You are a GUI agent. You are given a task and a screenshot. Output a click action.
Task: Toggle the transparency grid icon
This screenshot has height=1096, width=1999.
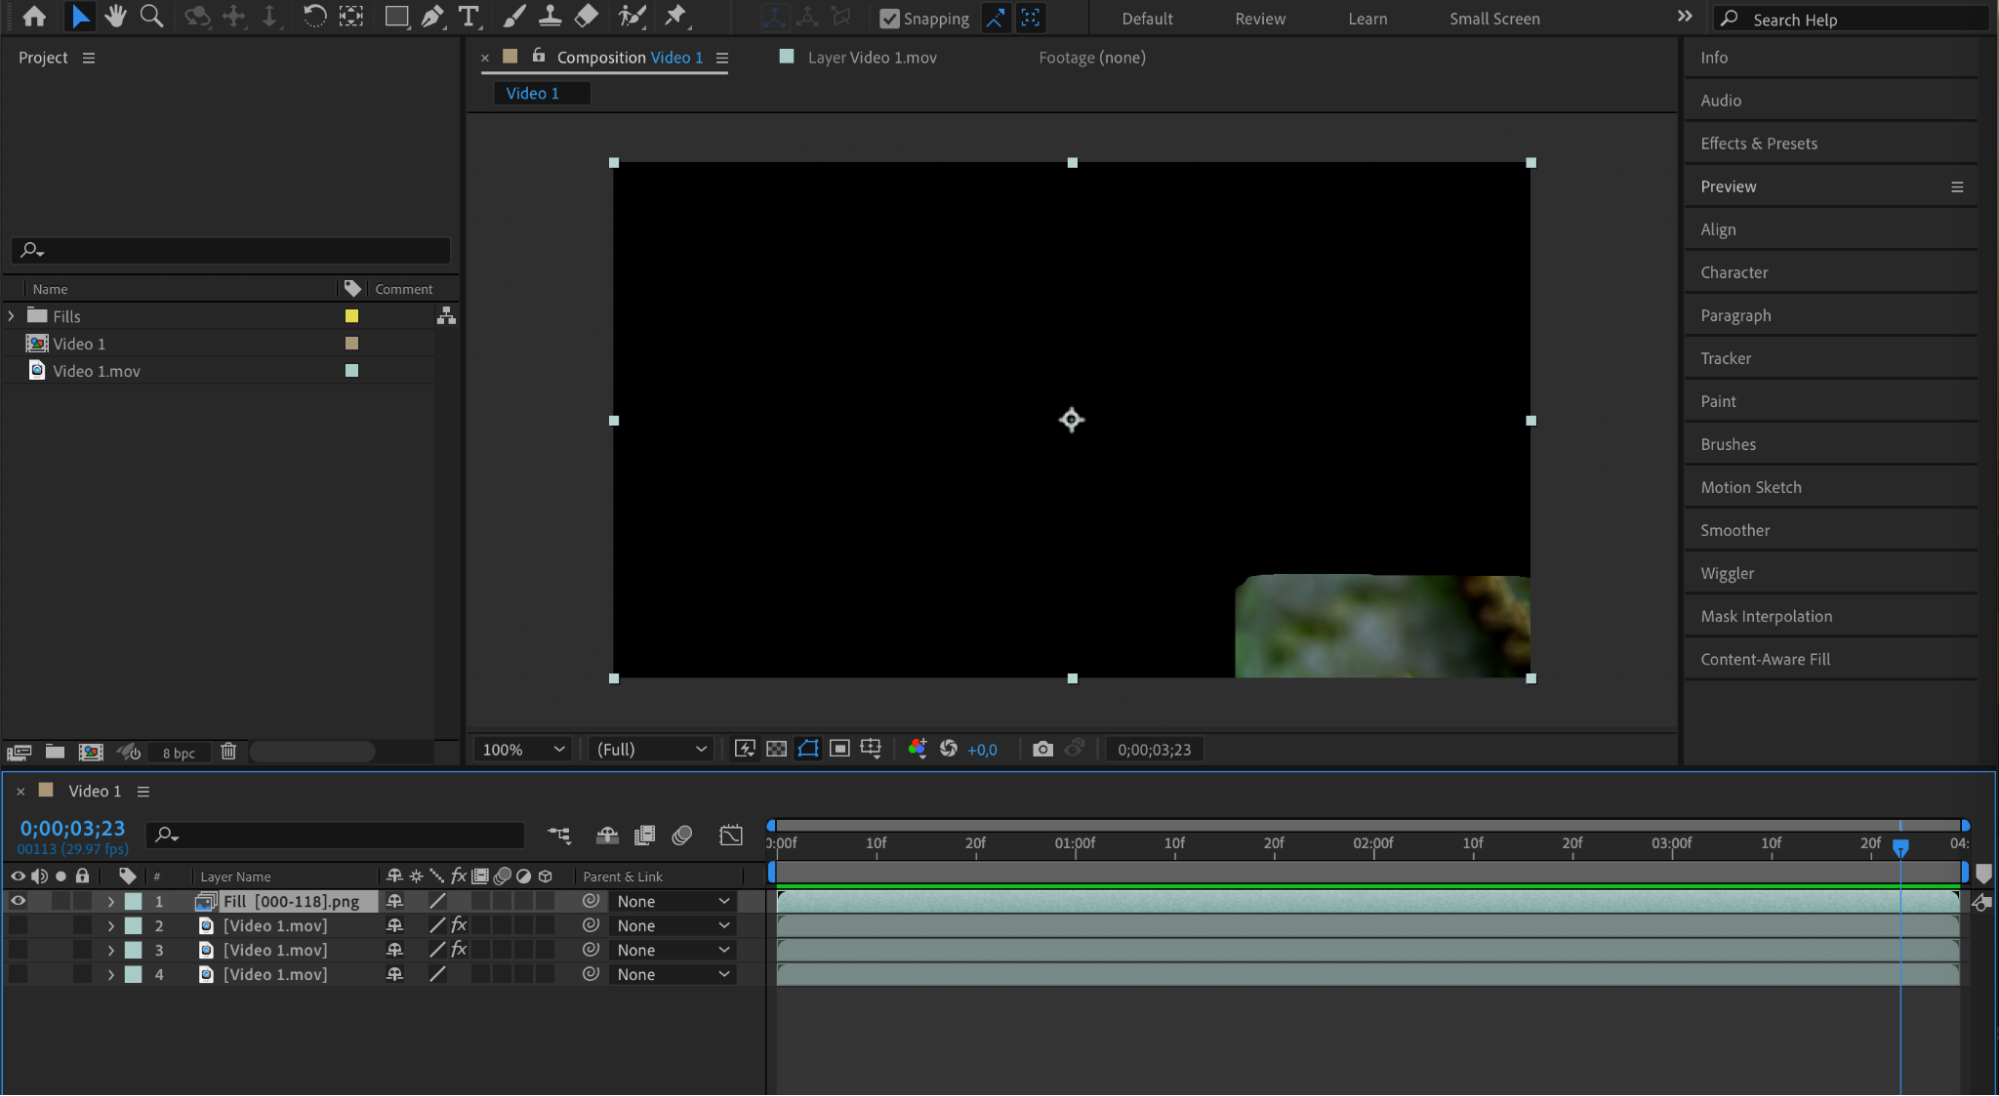[x=776, y=749]
